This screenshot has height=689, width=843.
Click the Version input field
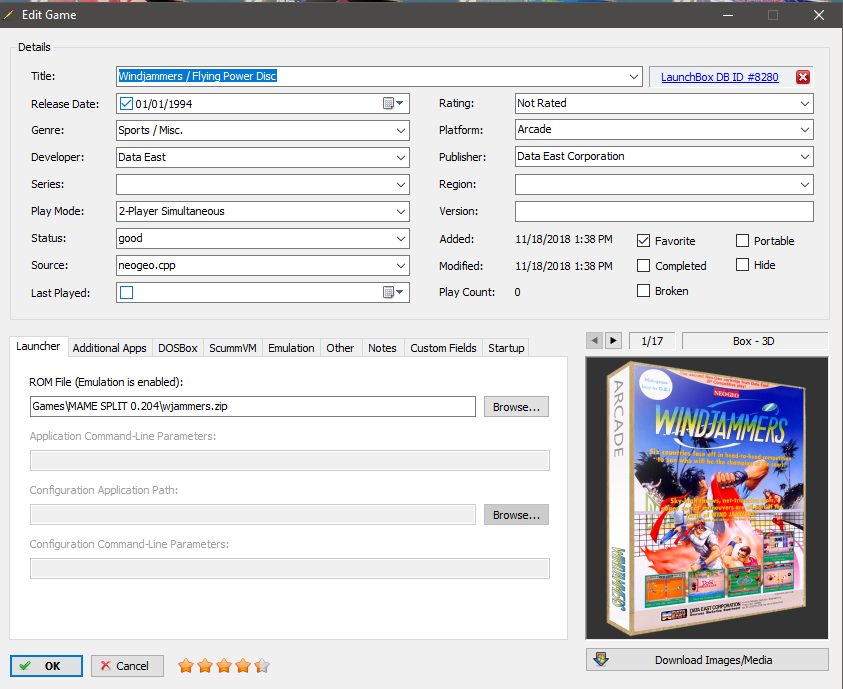pos(664,211)
